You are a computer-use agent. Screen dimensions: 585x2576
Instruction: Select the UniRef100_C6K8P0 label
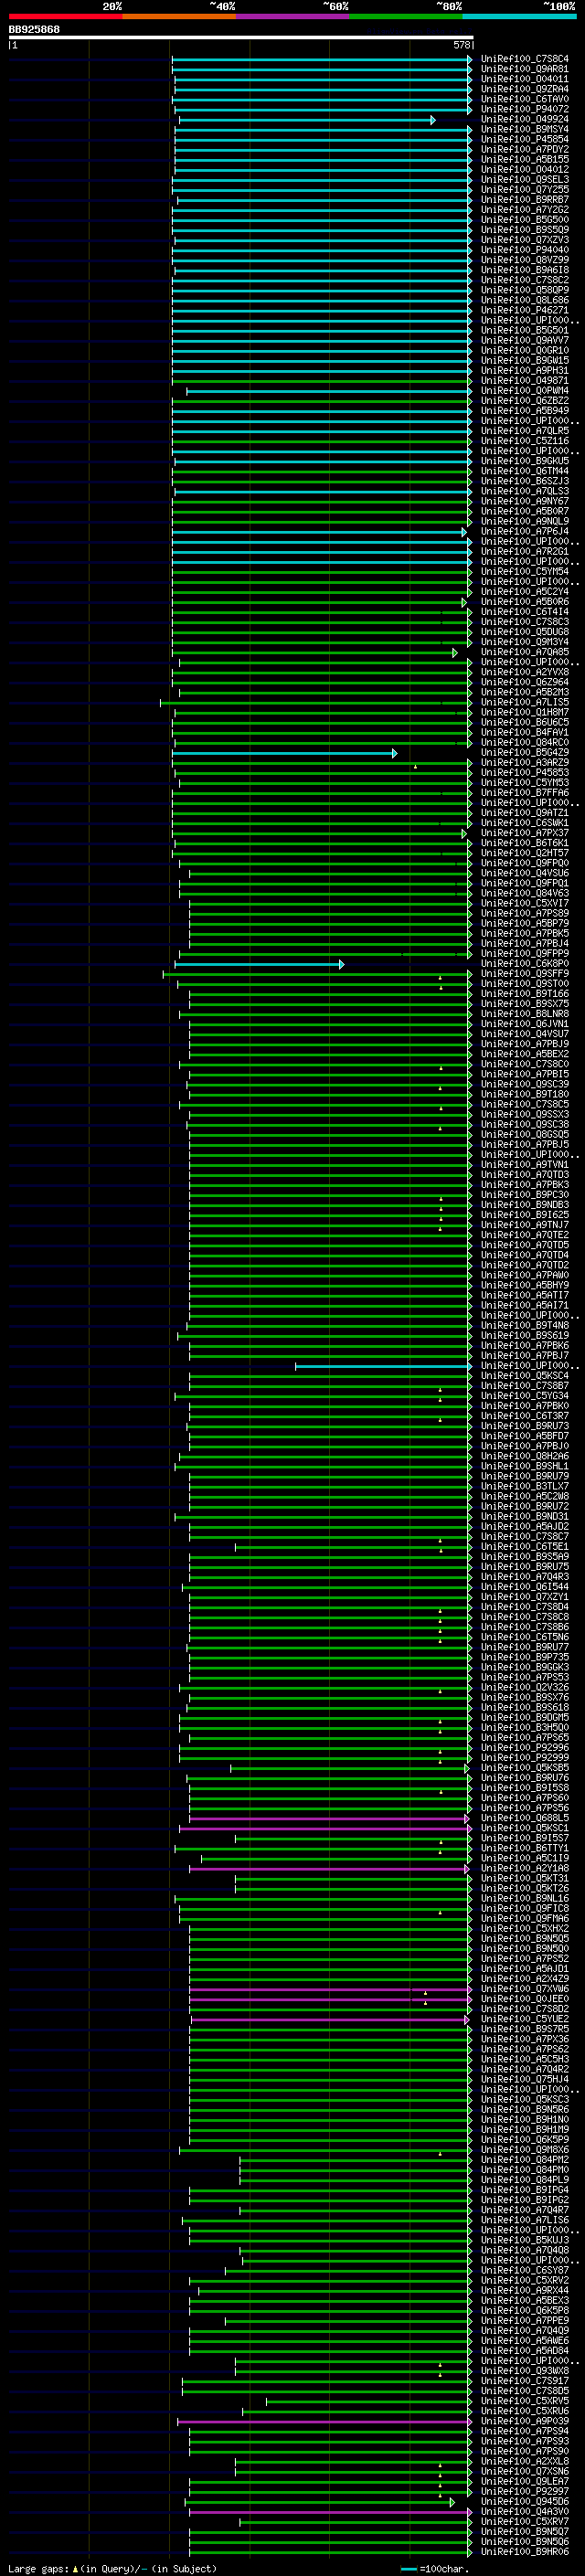(524, 963)
